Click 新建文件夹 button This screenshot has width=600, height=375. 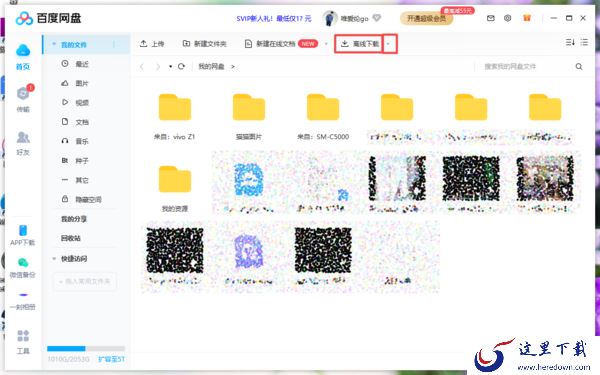(x=204, y=44)
